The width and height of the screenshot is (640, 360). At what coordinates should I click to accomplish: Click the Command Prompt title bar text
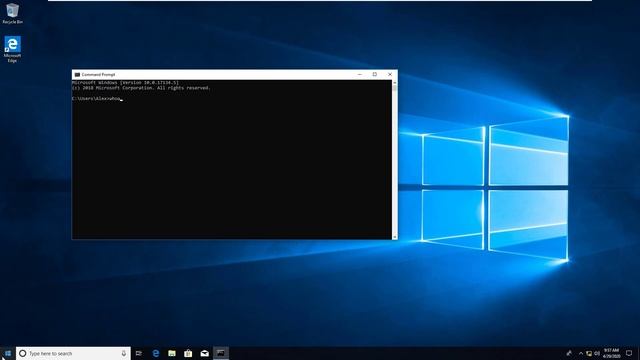pos(98,75)
